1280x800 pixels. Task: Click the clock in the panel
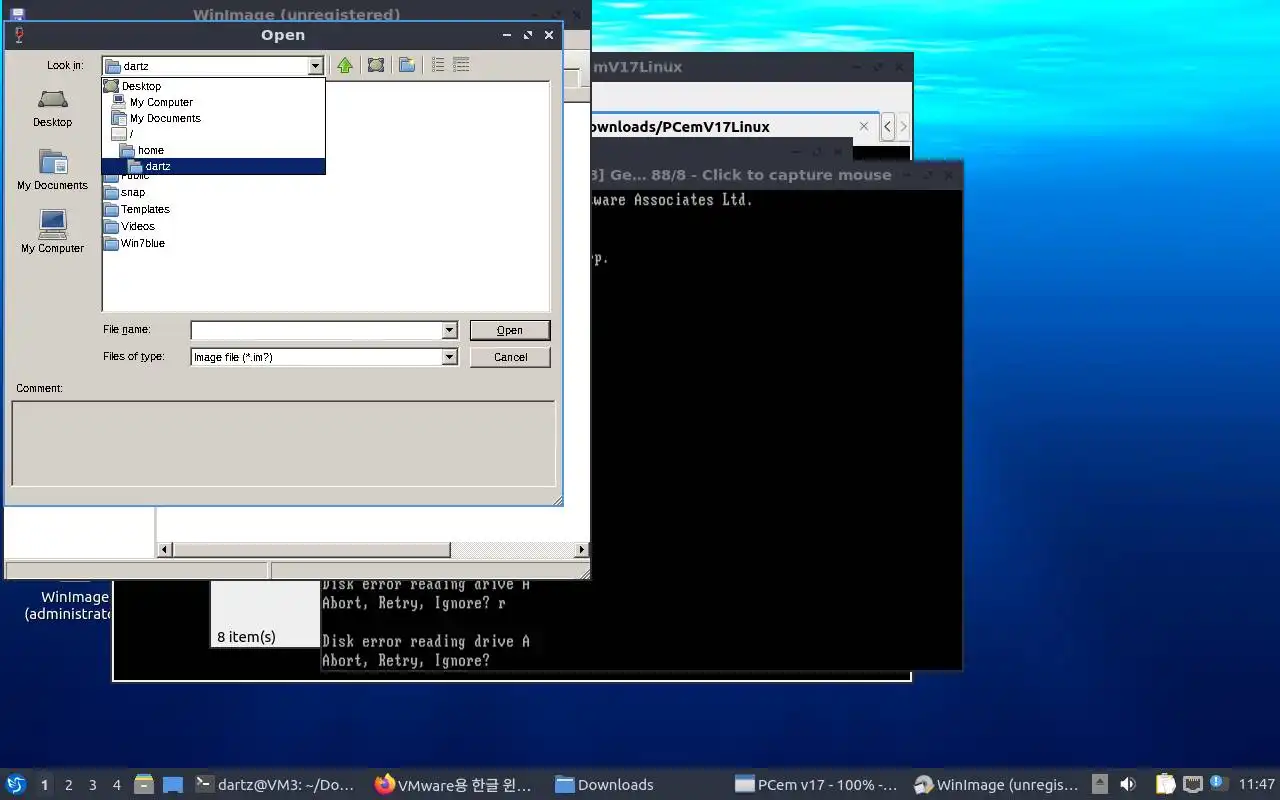point(1257,784)
